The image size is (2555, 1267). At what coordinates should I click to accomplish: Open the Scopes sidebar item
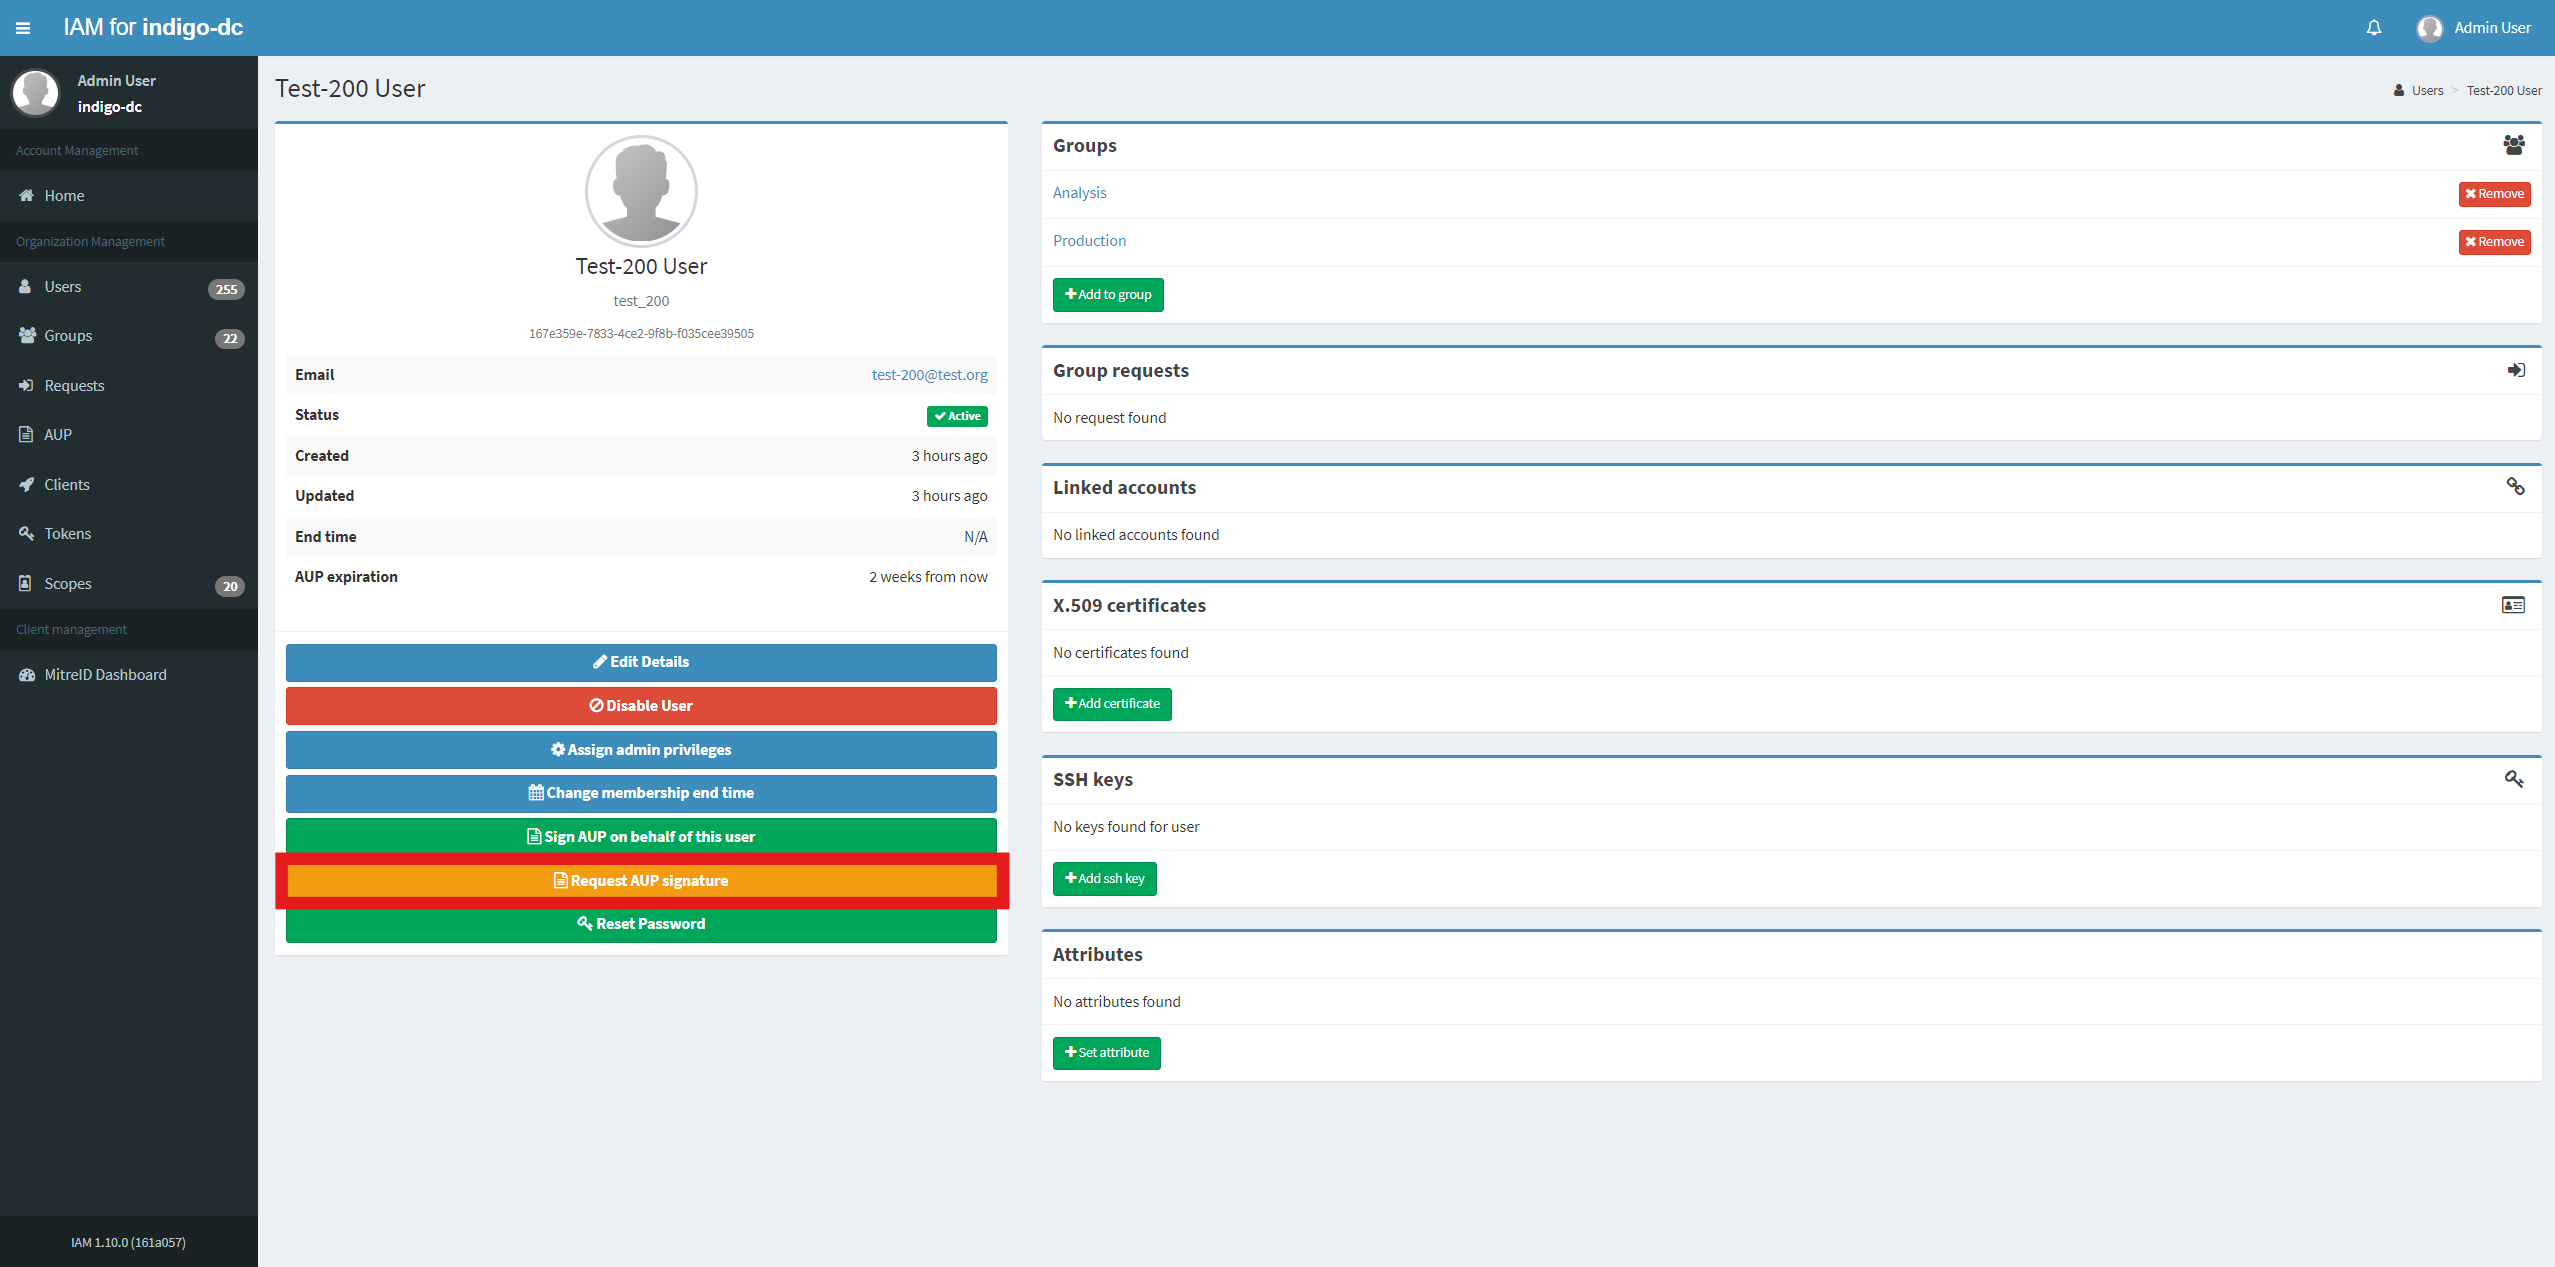coord(67,584)
